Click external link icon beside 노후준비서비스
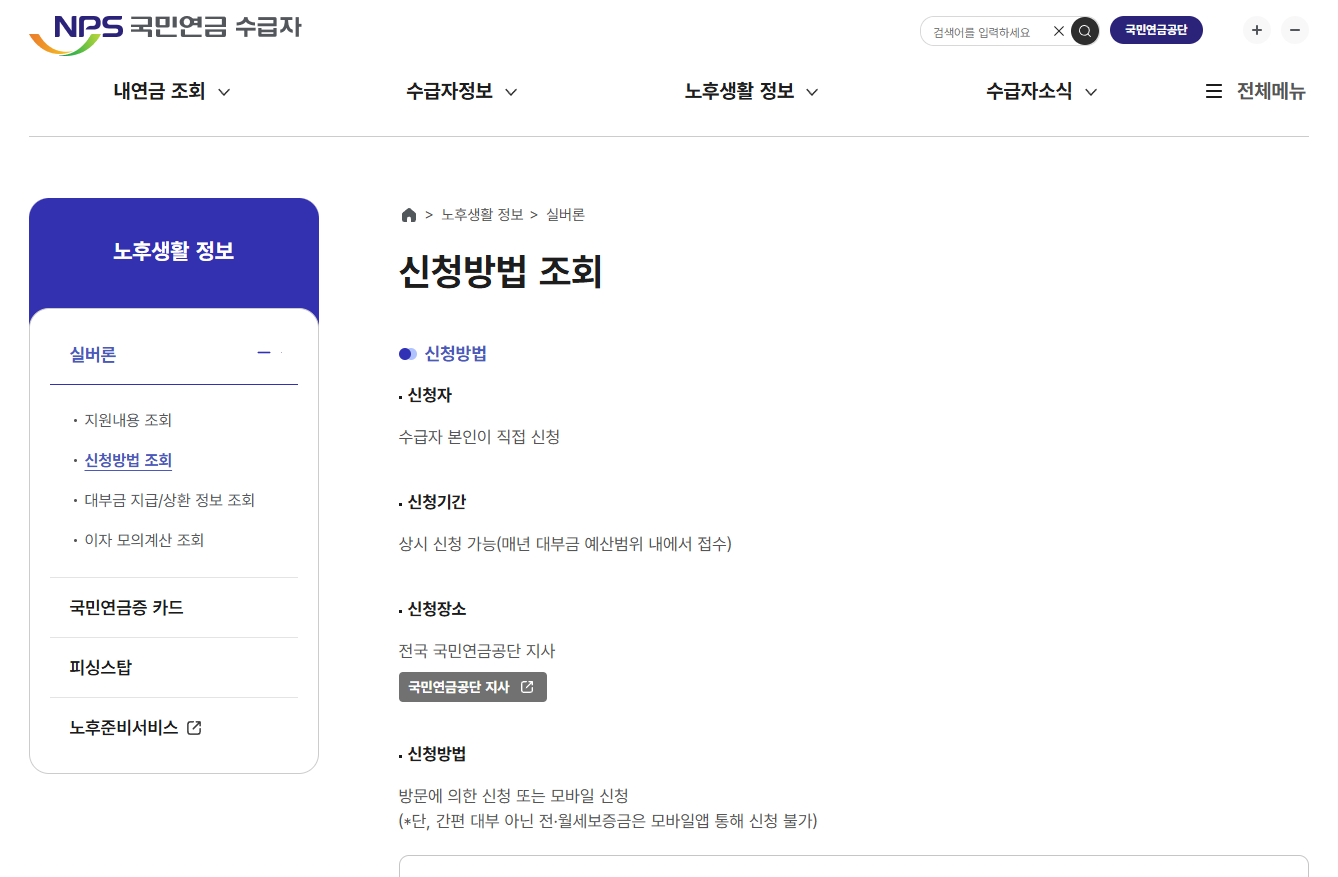The image size is (1338, 877). (x=194, y=728)
